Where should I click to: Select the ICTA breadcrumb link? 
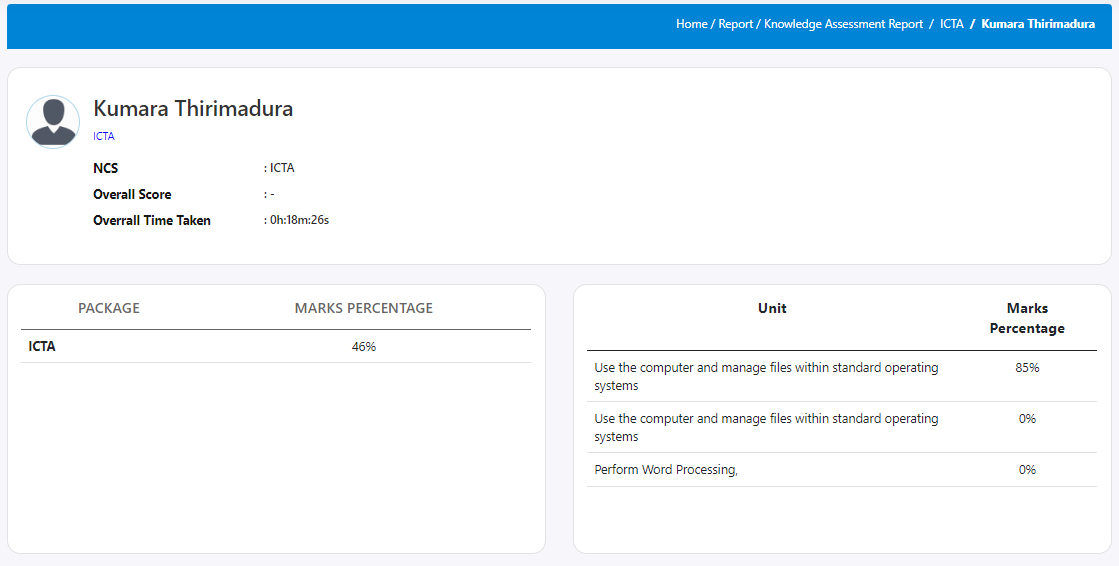click(951, 24)
